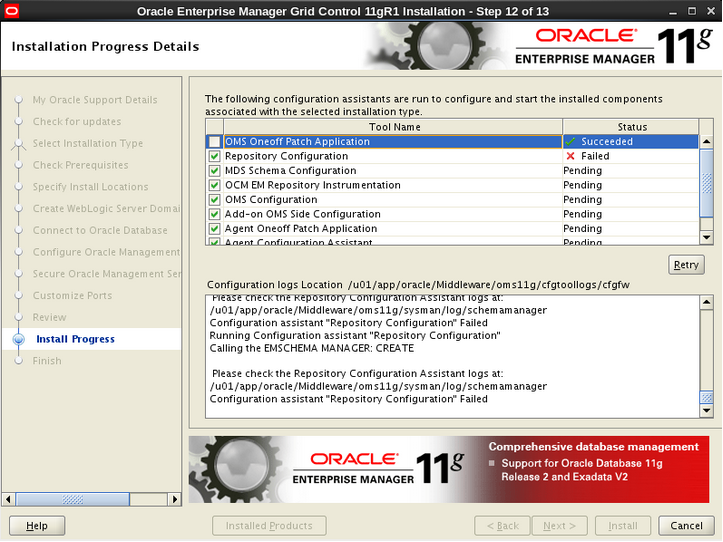The height and width of the screenshot is (542, 723).
Task: Click the sidebar horizontal scroll left arrow
Action: (8, 499)
